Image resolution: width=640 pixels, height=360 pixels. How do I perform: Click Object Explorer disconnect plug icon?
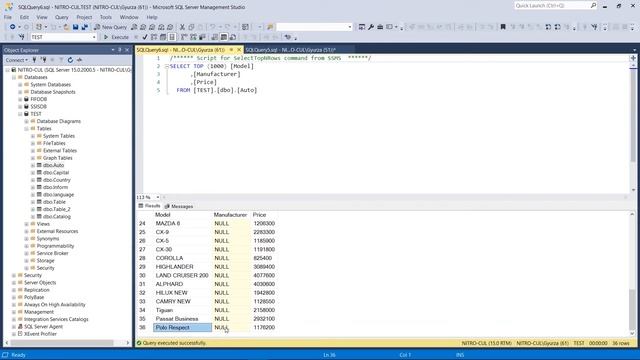point(43,60)
